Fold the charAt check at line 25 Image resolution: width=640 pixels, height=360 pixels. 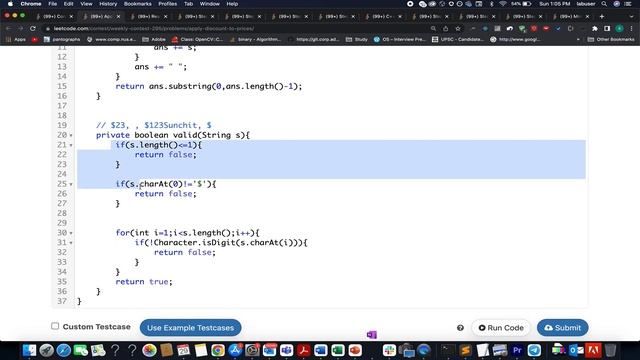(x=71, y=184)
